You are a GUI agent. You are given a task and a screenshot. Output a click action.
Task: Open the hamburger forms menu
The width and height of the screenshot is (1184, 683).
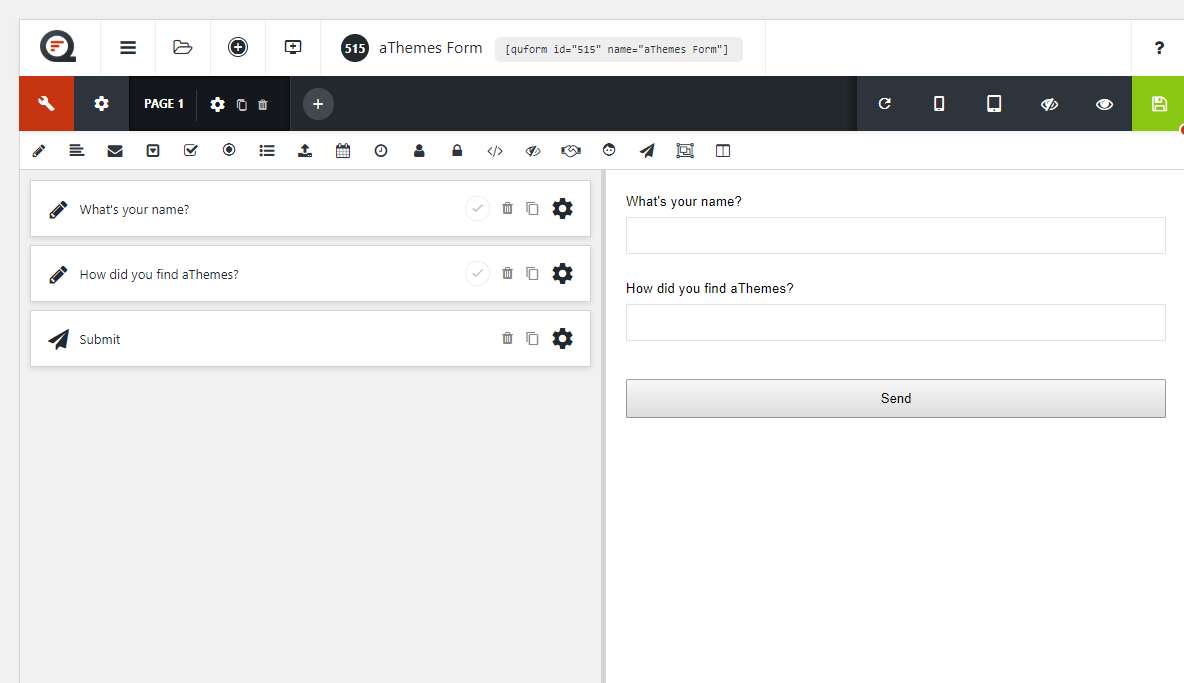pos(128,48)
